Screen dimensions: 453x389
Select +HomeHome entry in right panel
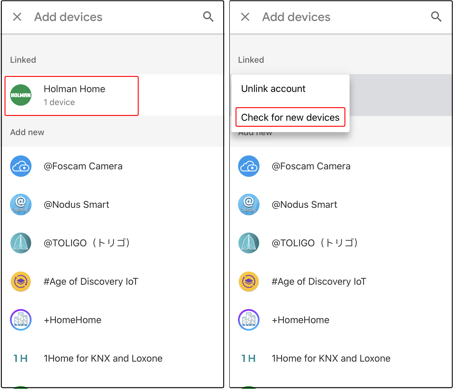point(341,320)
